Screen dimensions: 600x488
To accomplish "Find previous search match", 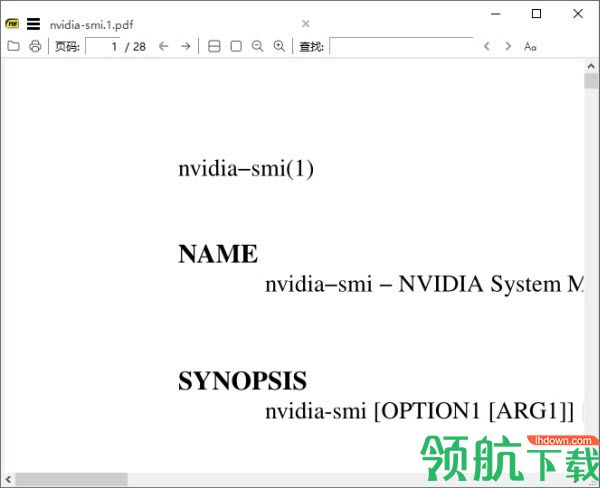I will pos(486,46).
